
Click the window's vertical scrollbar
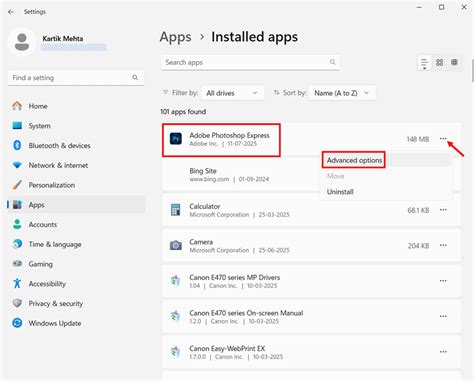point(472,71)
